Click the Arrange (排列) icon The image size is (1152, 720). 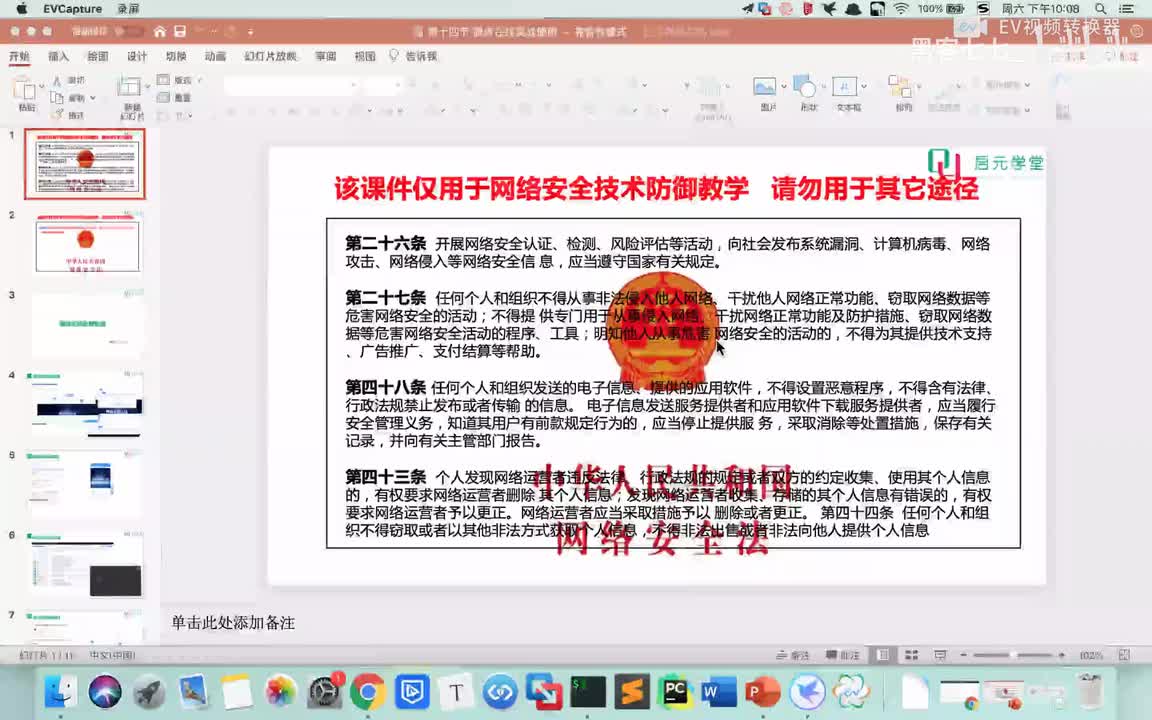[900, 87]
